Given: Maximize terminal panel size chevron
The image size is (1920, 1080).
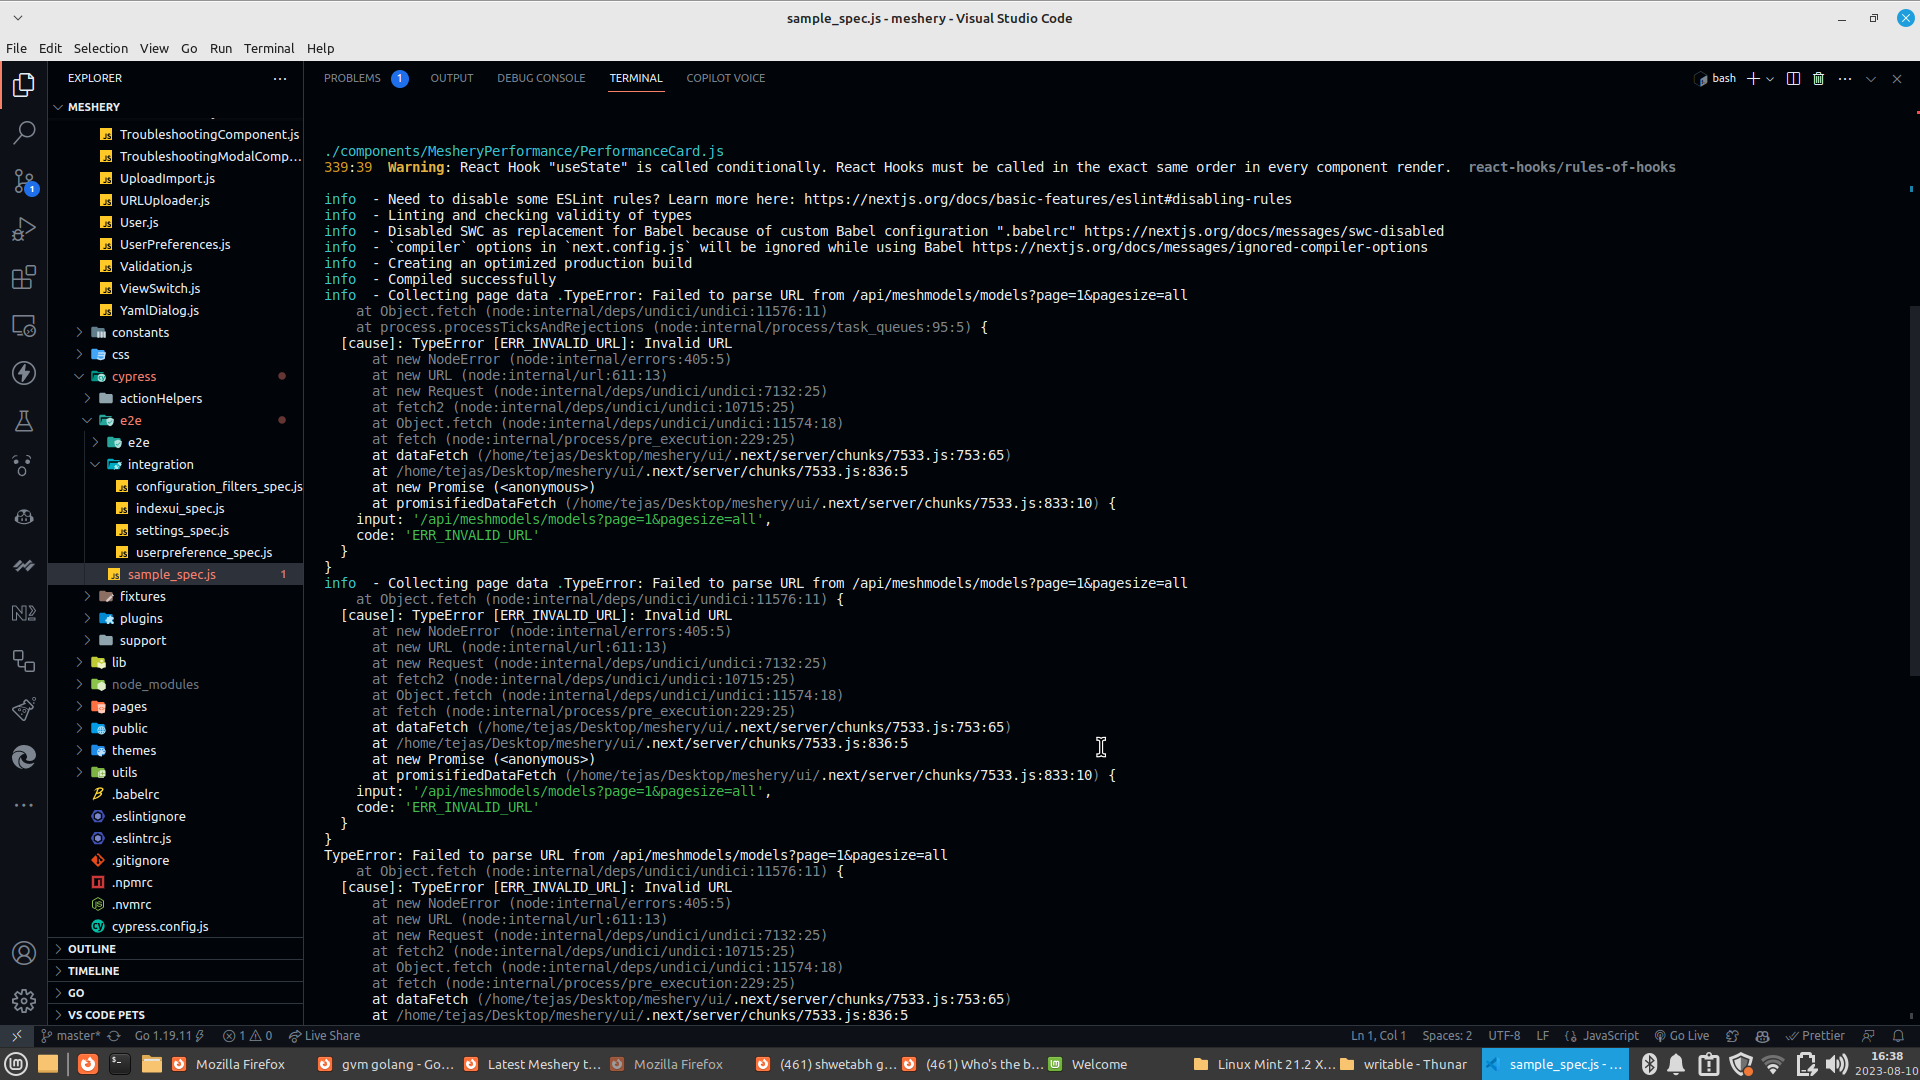Looking at the screenshot, I should coord(1871,78).
